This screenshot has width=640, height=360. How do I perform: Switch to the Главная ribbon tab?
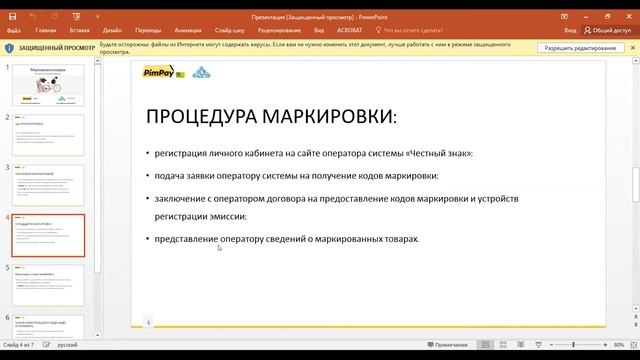pos(46,30)
